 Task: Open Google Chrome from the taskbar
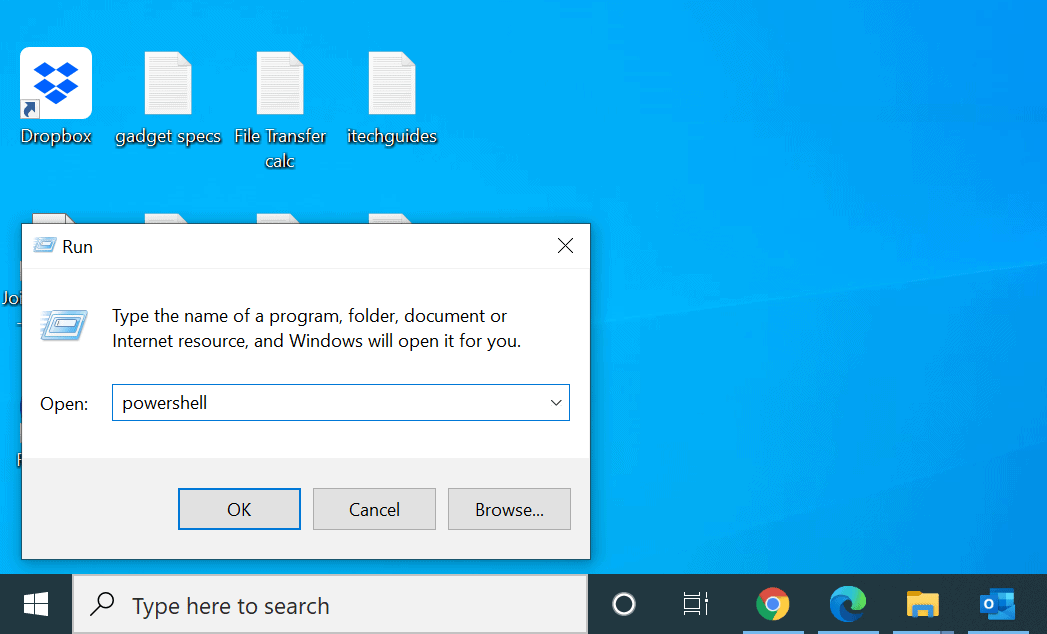(773, 604)
